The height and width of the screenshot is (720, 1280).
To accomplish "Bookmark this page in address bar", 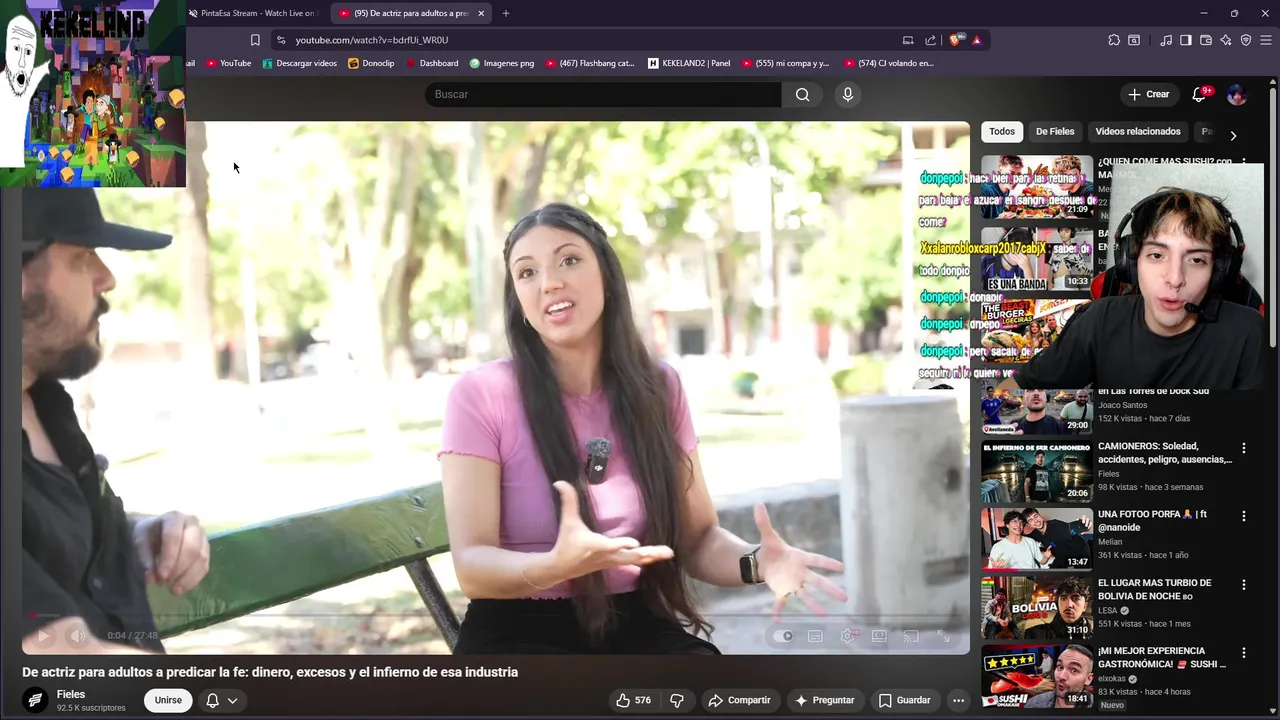I will click(x=255, y=40).
